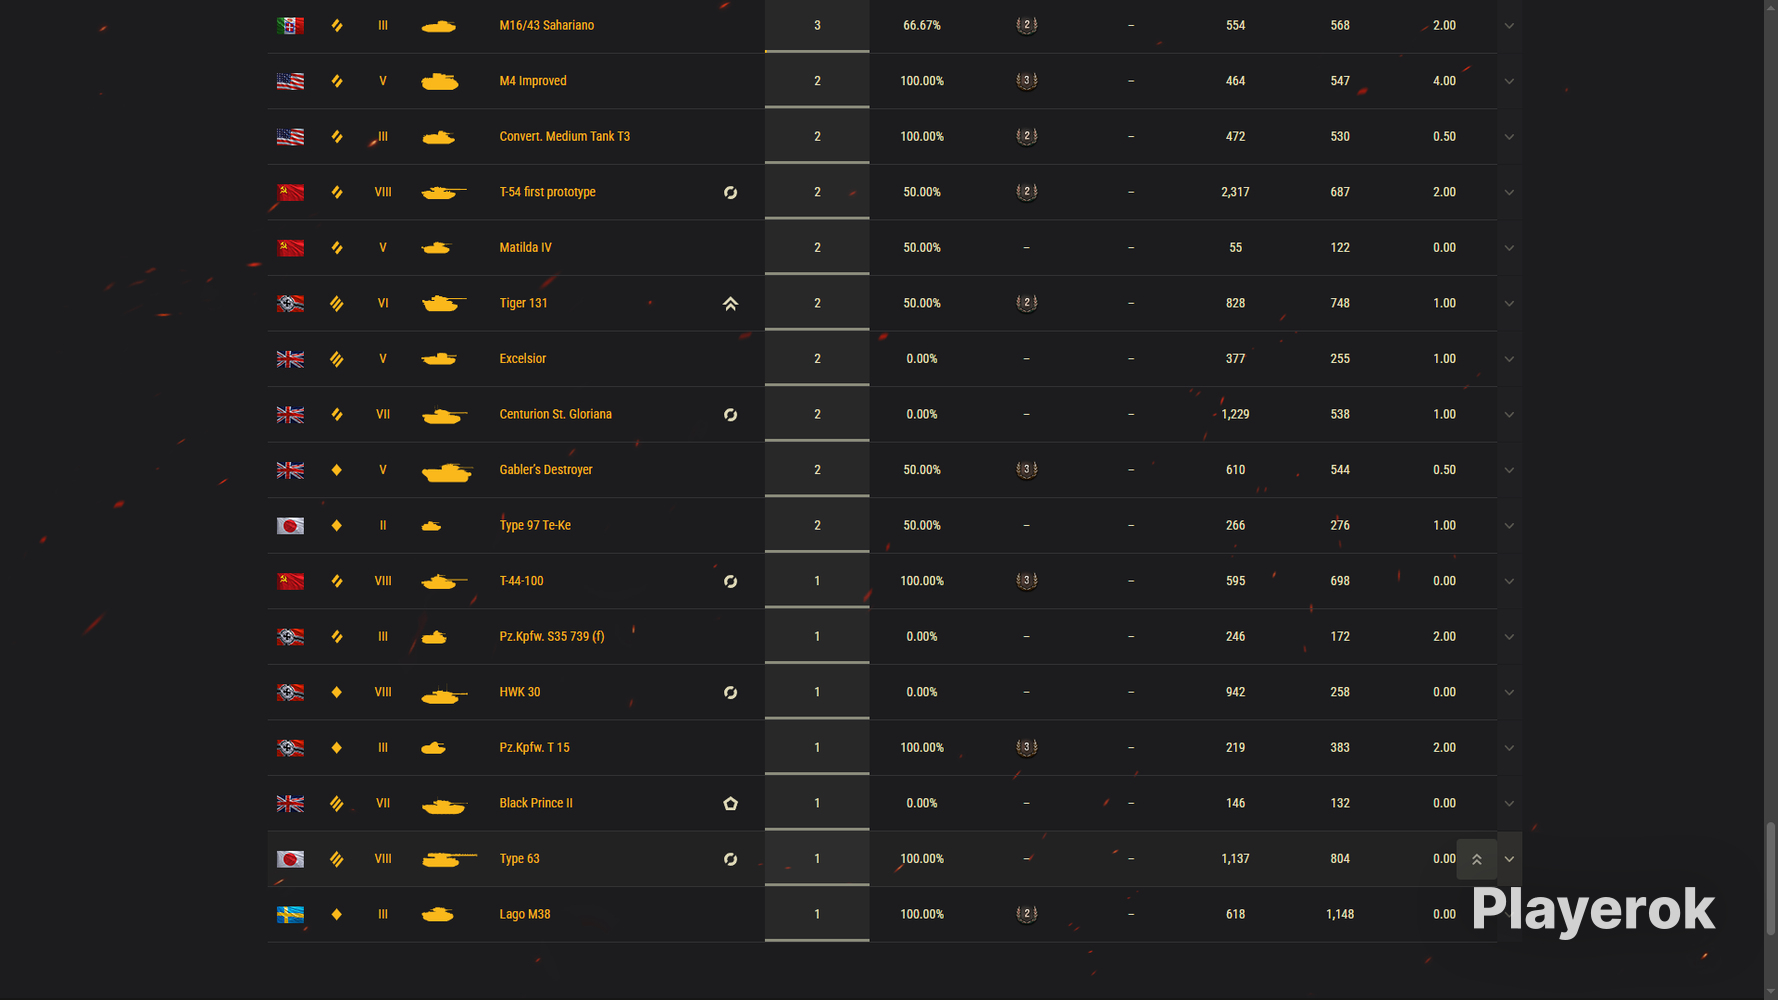
Task: Click the tank silhouette icon for Type 63
Action: 449,859
